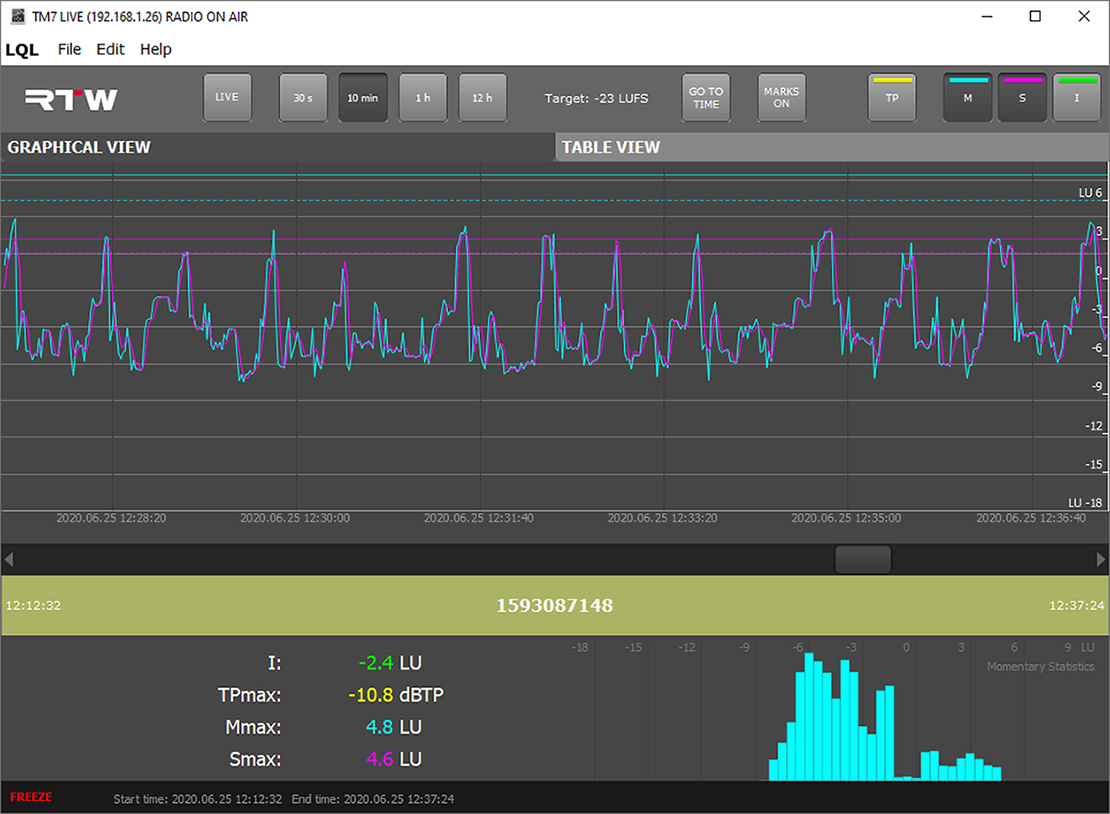Select the GRAPHICAL VIEW tab
Image resolution: width=1110 pixels, height=814 pixels.
tap(277, 147)
